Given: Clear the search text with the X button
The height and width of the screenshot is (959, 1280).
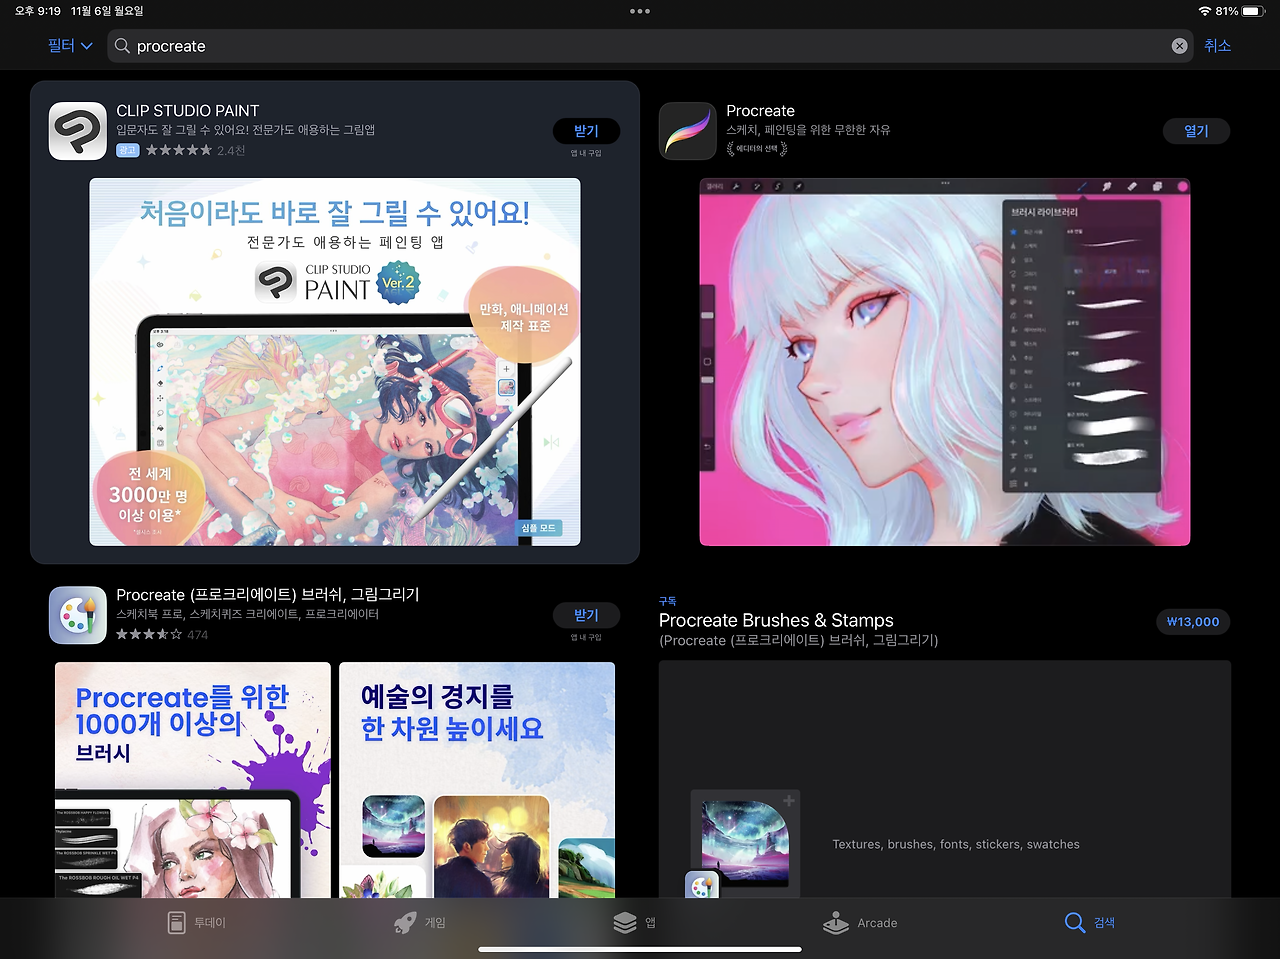Looking at the screenshot, I should 1179,46.
